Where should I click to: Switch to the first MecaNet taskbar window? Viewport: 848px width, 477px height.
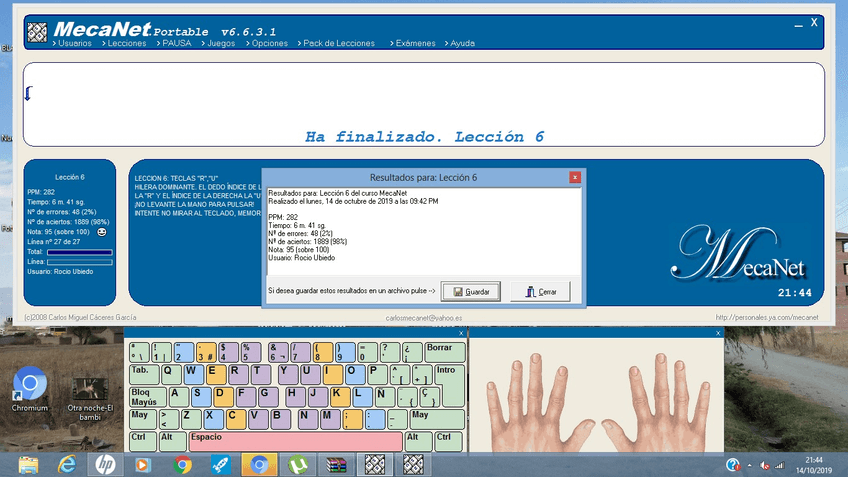pos(375,465)
